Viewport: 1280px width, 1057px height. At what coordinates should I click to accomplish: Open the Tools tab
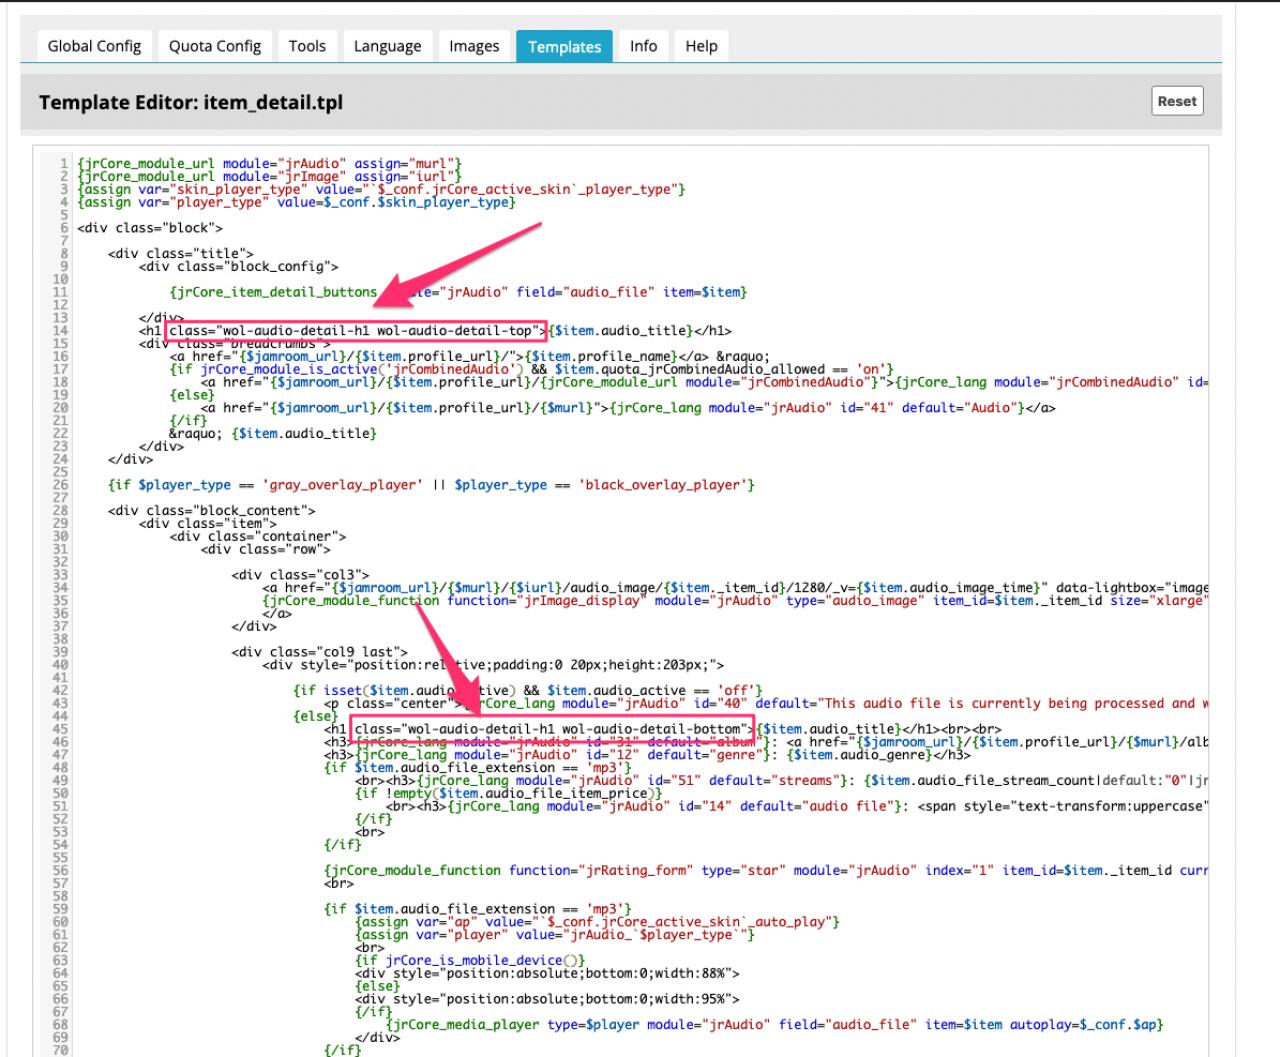[x=307, y=46]
